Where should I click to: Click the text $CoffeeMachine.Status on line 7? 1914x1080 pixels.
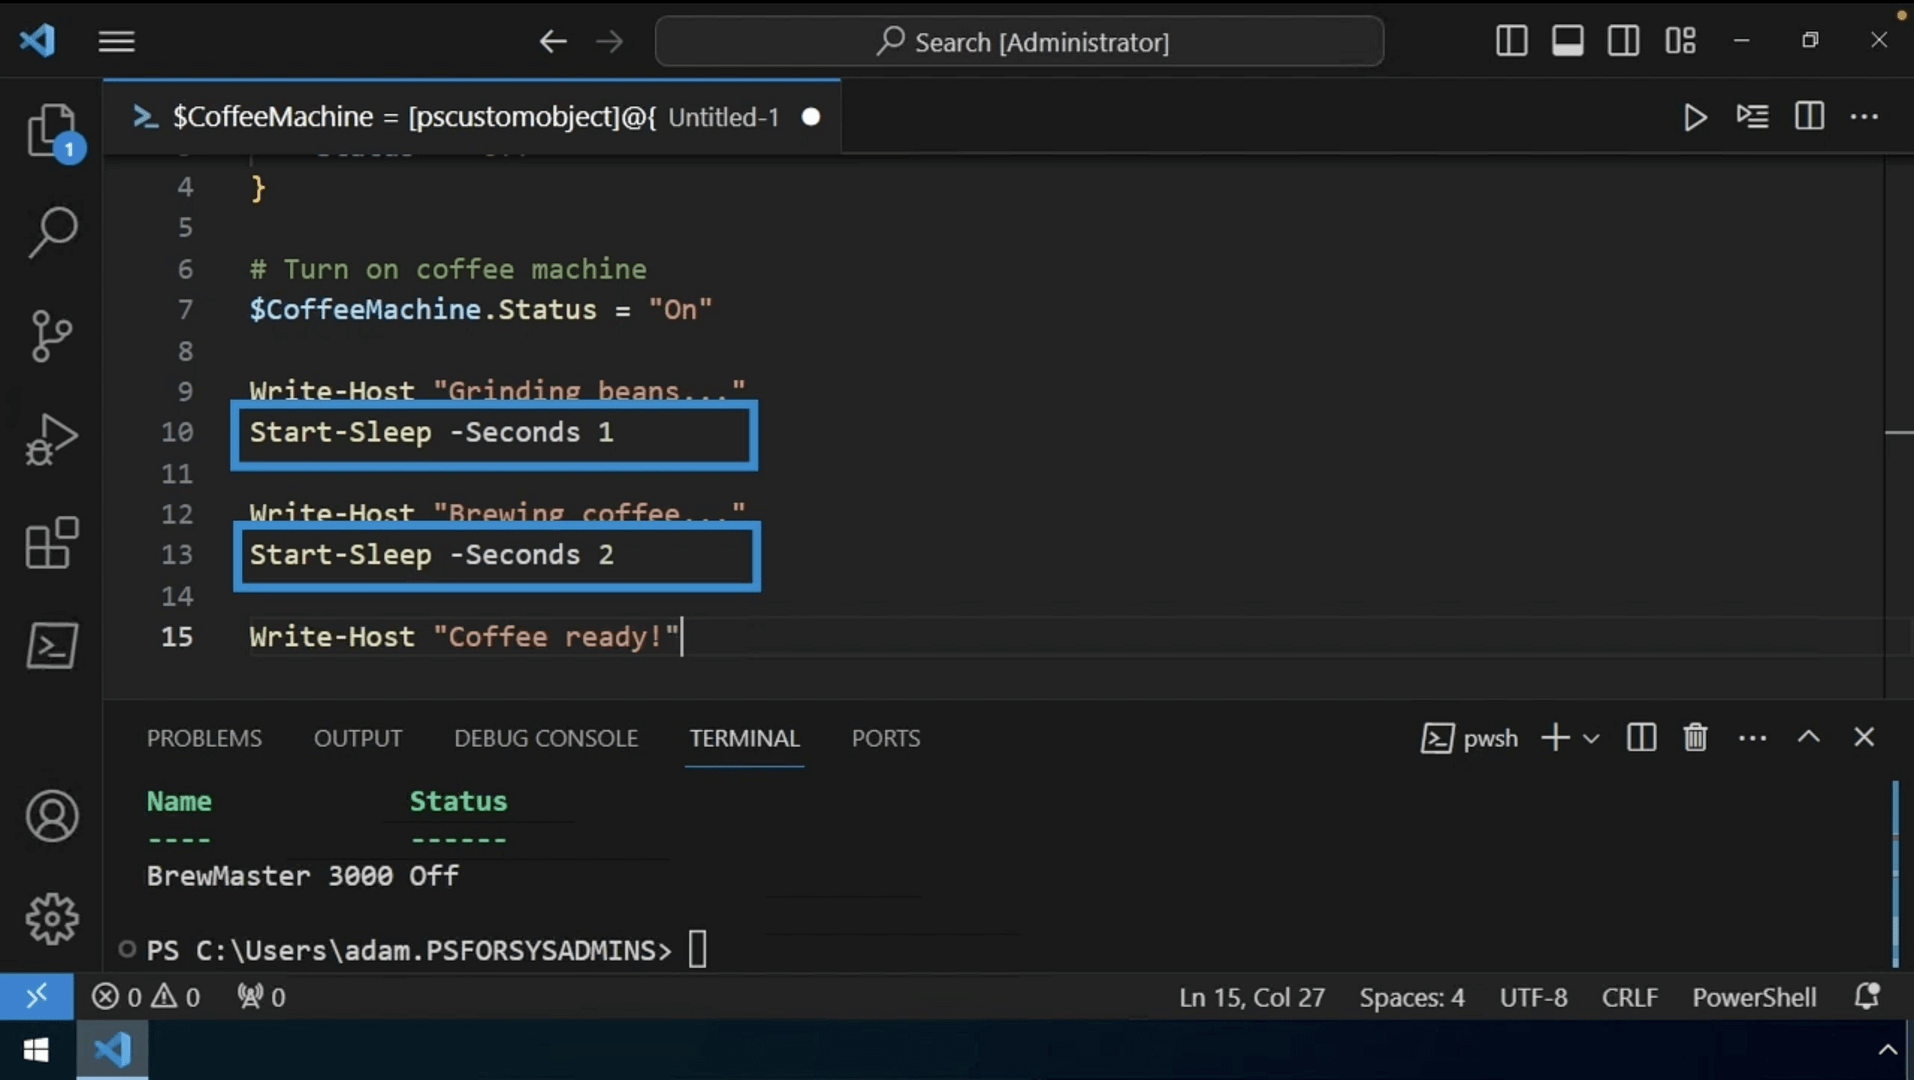[x=423, y=309]
